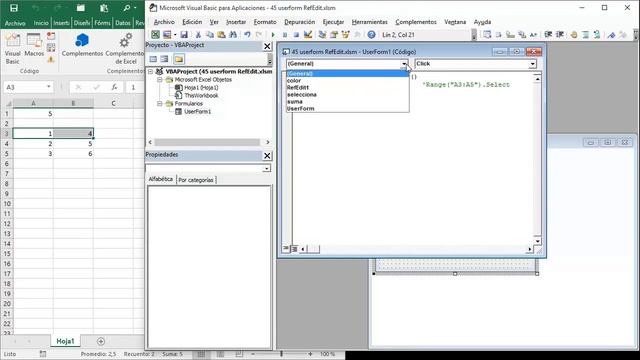
Task: Click the Comment Block icon in the Edit toolbar
Action: pyautogui.click(x=585, y=35)
